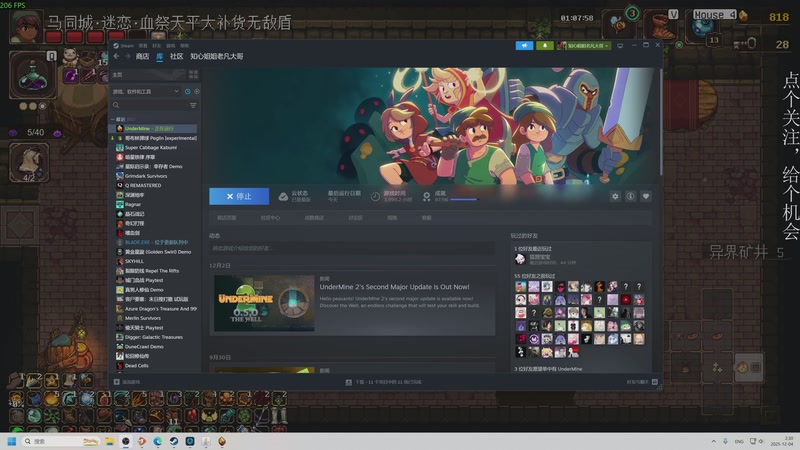This screenshot has width=800, height=450.
Task: Open File Explorer from the taskbar
Action: 110,441
